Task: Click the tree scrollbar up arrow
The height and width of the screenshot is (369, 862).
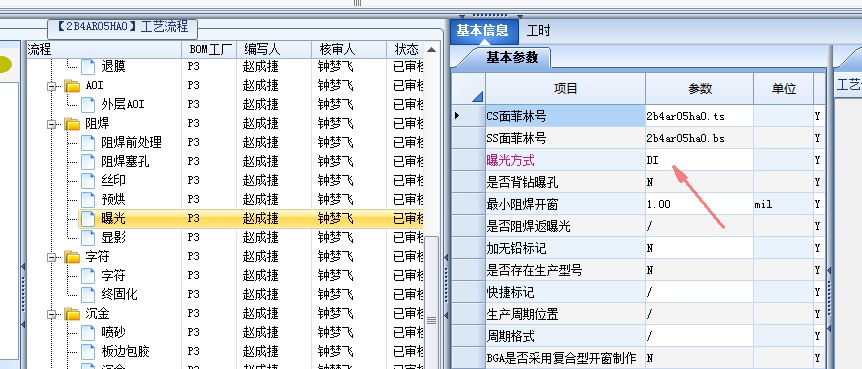Action: coord(432,50)
